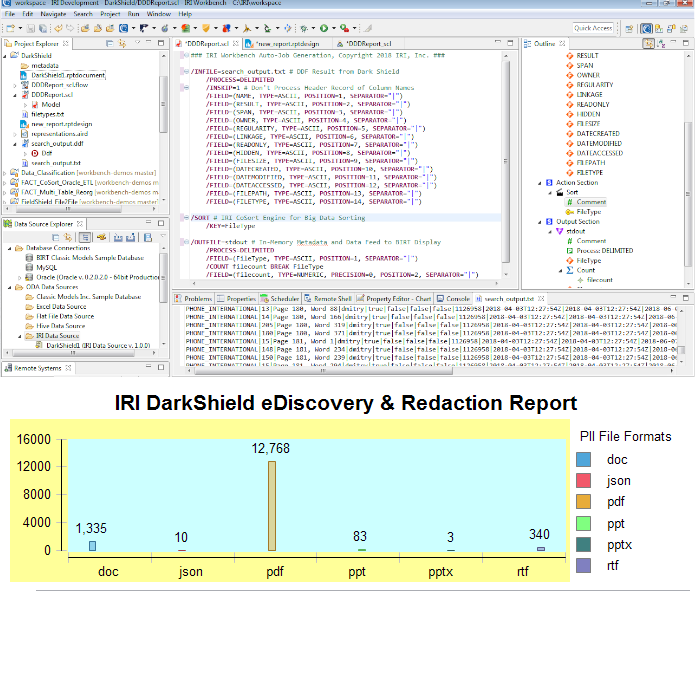Image resolution: width=695 pixels, height=695 pixels.
Task: Switch to new_report.rptdesign editor tab
Action: pyautogui.click(x=287, y=43)
